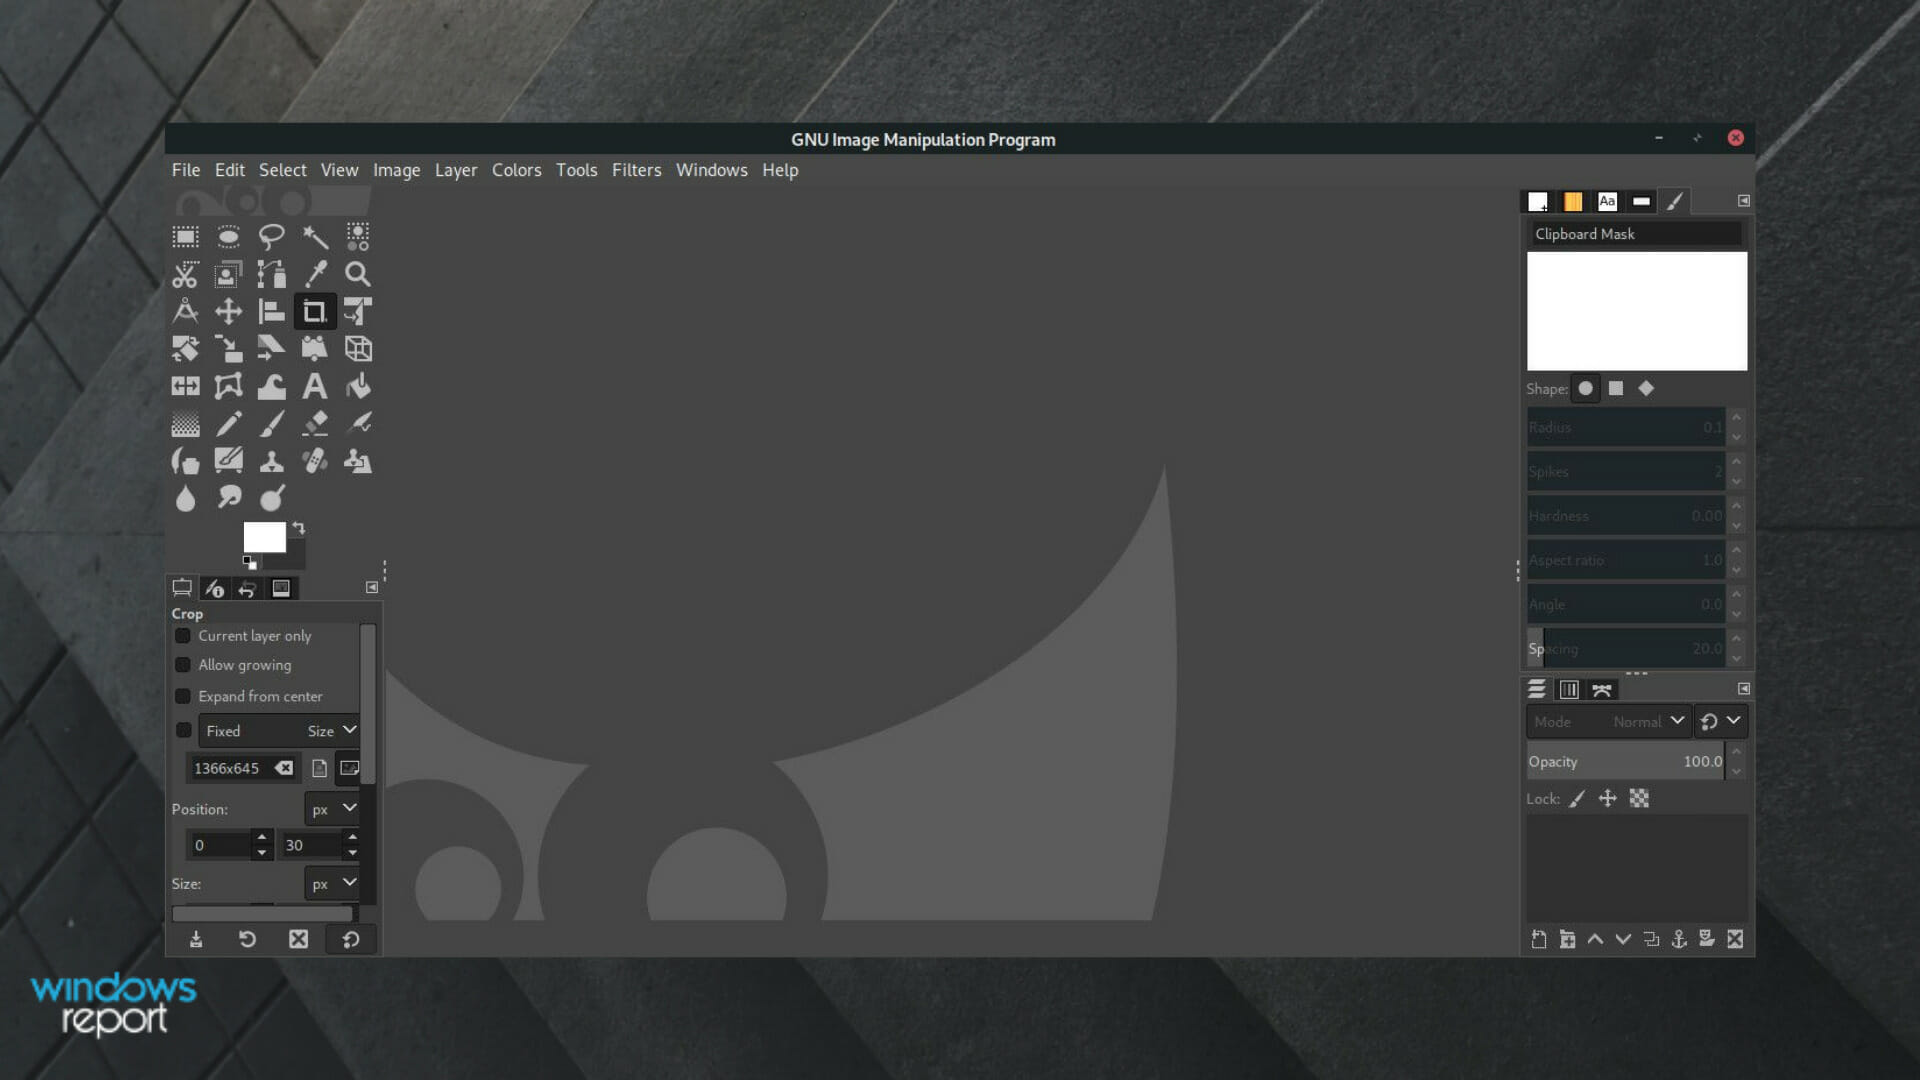The height and width of the screenshot is (1080, 1920).
Task: Select the Alignment tool
Action: (271, 311)
